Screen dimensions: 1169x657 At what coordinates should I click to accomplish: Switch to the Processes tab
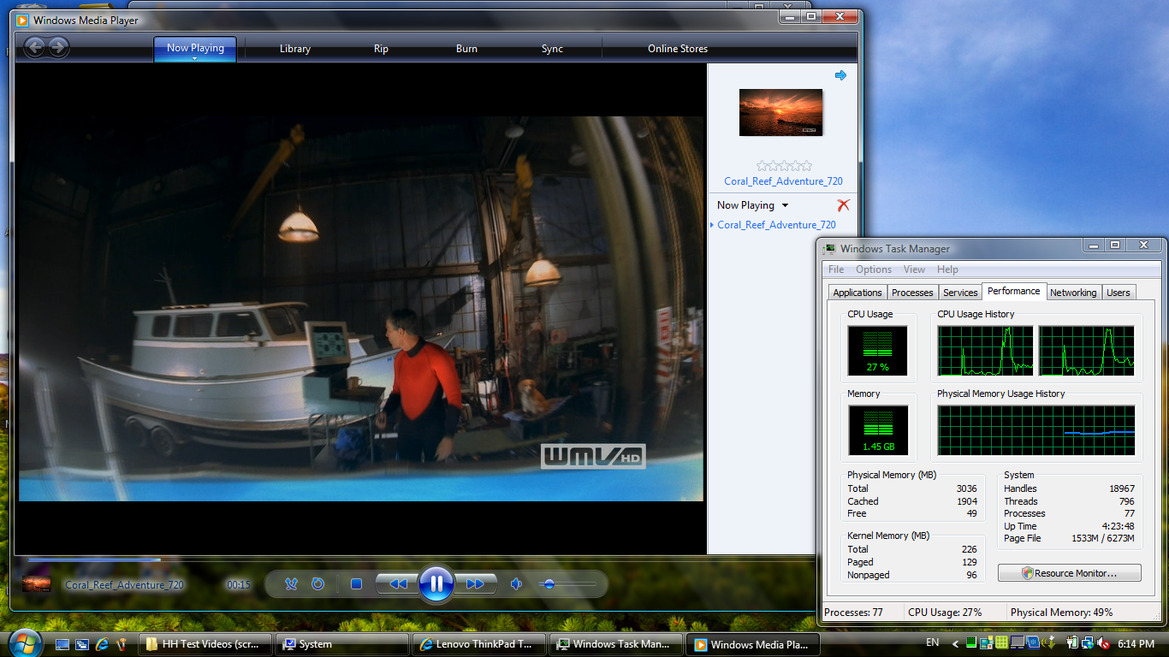coord(912,292)
